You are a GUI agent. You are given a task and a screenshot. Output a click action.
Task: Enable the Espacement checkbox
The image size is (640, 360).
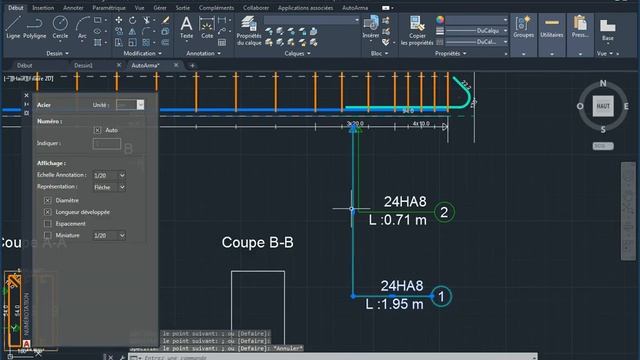pos(48,224)
